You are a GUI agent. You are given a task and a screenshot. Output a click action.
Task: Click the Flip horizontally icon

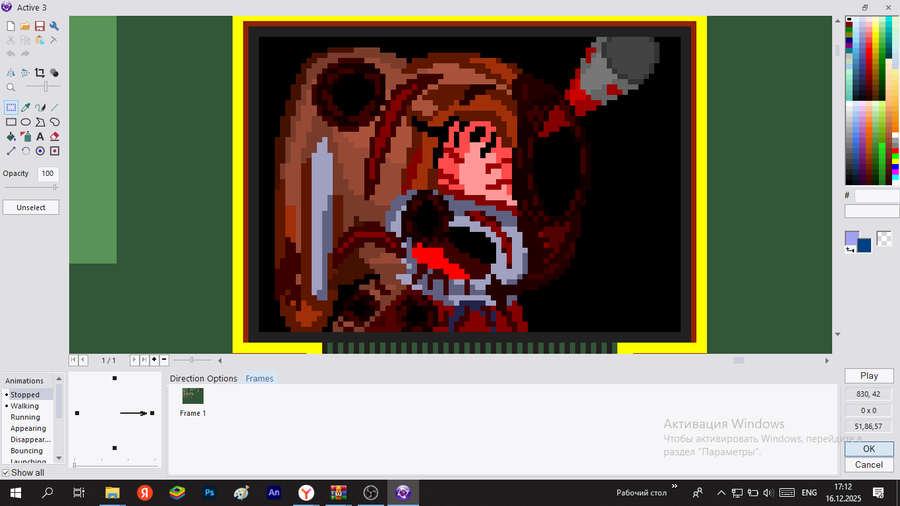pyautogui.click(x=11, y=73)
